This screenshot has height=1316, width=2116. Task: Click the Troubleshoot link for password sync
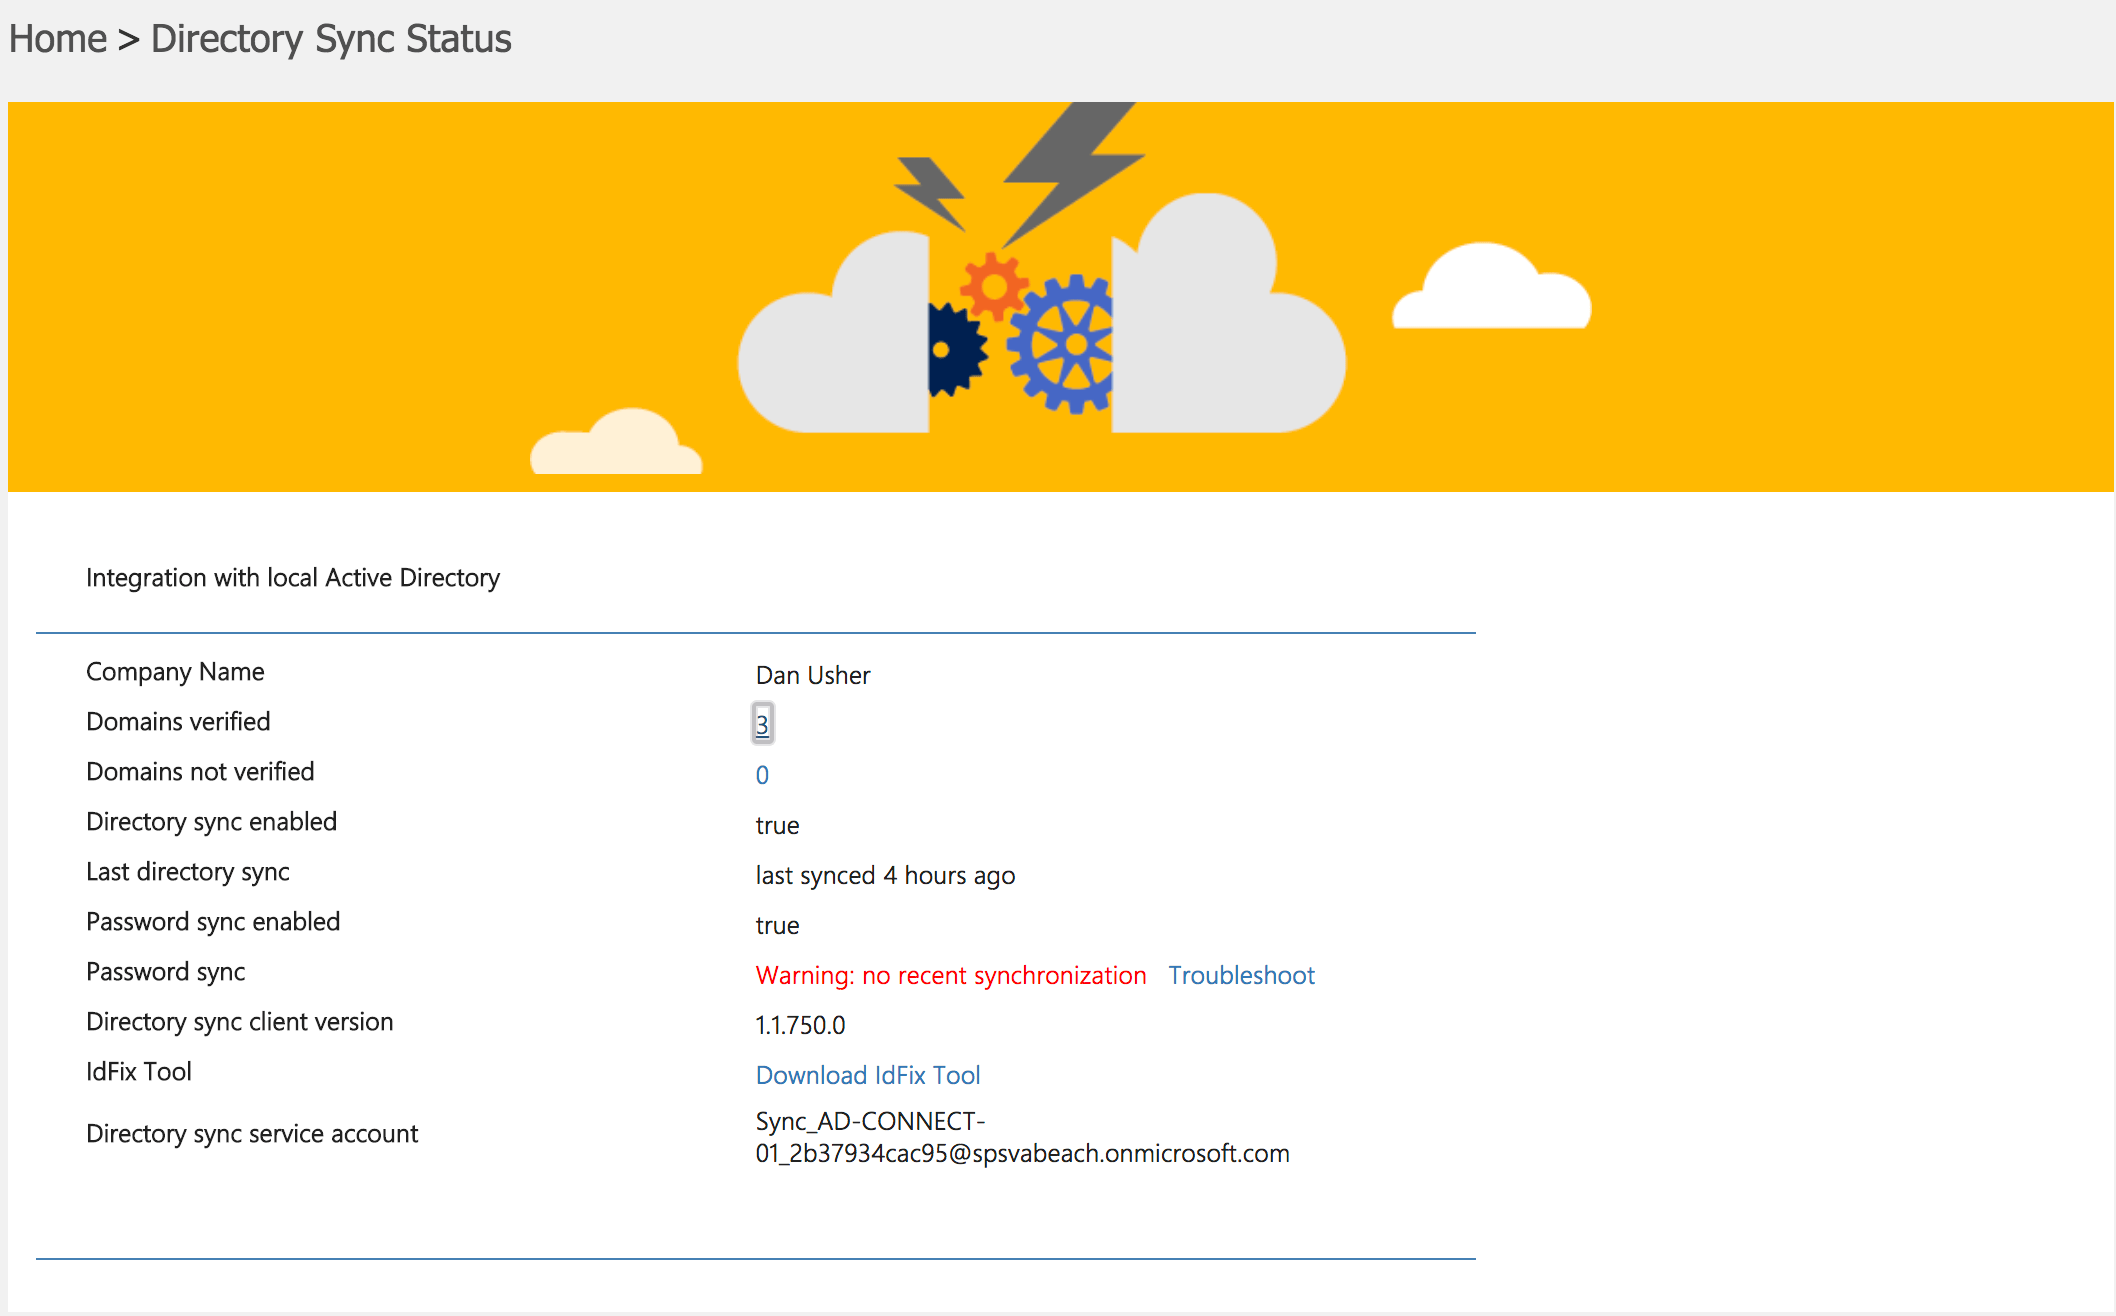point(1241,975)
